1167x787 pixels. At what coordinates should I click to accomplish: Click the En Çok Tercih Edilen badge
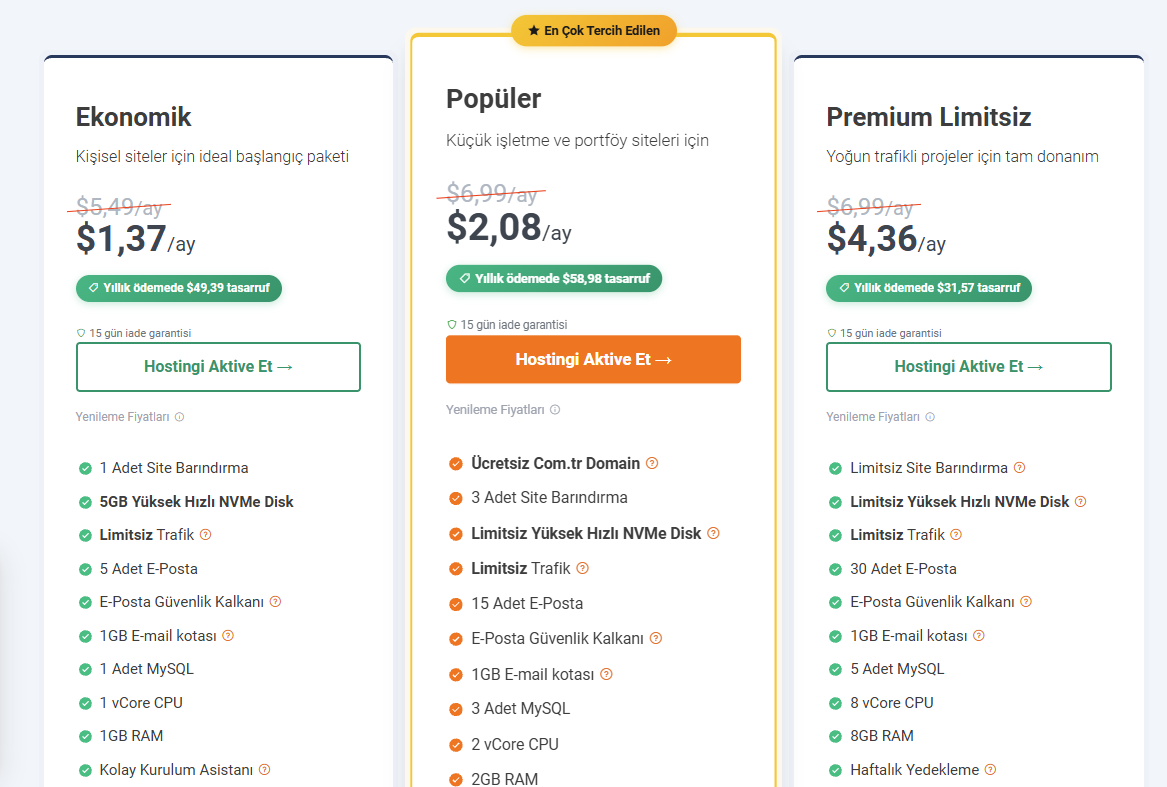[594, 31]
